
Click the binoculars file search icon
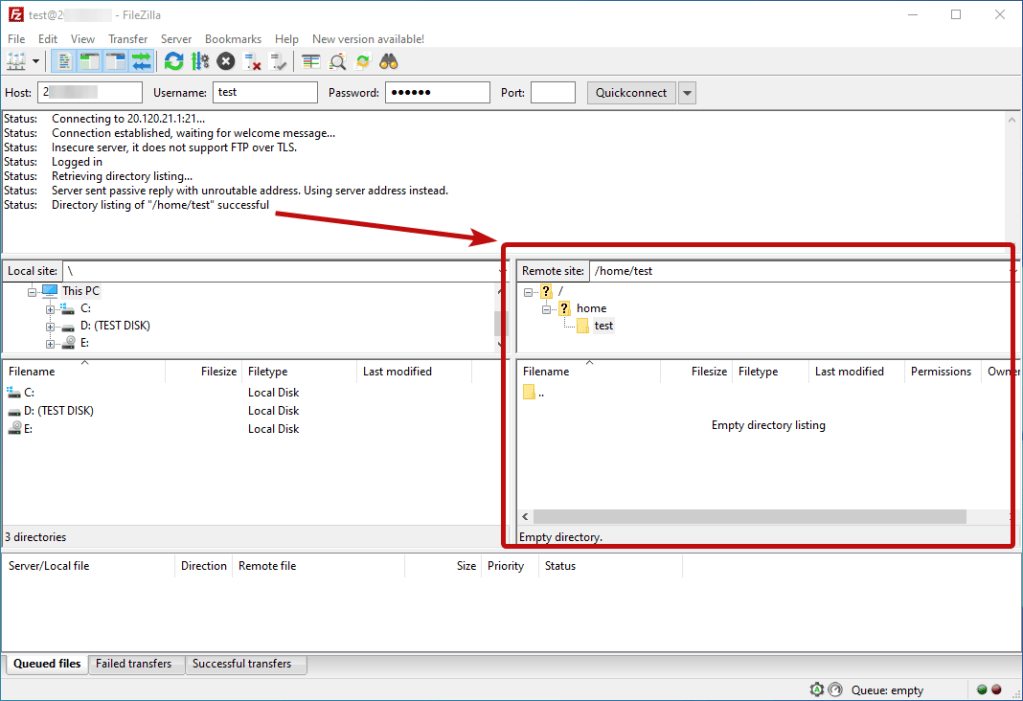(x=389, y=62)
